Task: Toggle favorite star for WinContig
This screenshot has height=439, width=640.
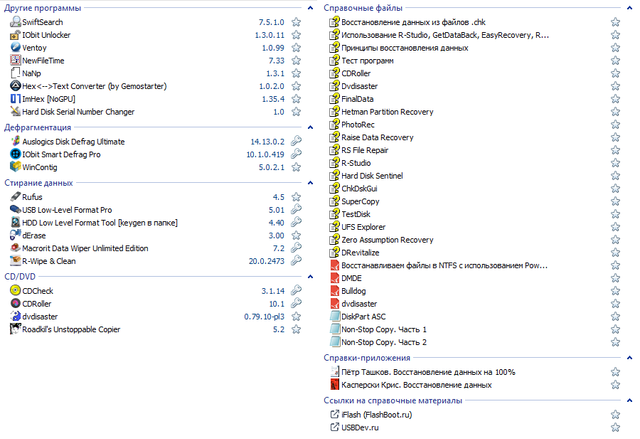Action: (296, 167)
